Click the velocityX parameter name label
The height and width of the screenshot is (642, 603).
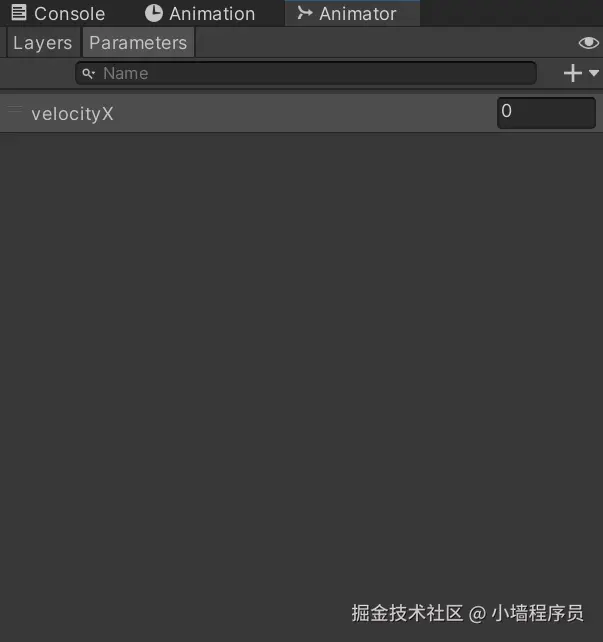click(x=72, y=114)
